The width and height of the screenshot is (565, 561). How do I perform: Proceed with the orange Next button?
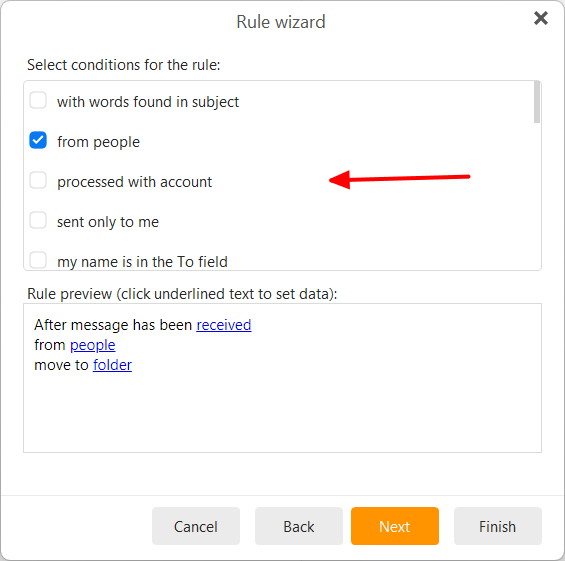pos(395,526)
